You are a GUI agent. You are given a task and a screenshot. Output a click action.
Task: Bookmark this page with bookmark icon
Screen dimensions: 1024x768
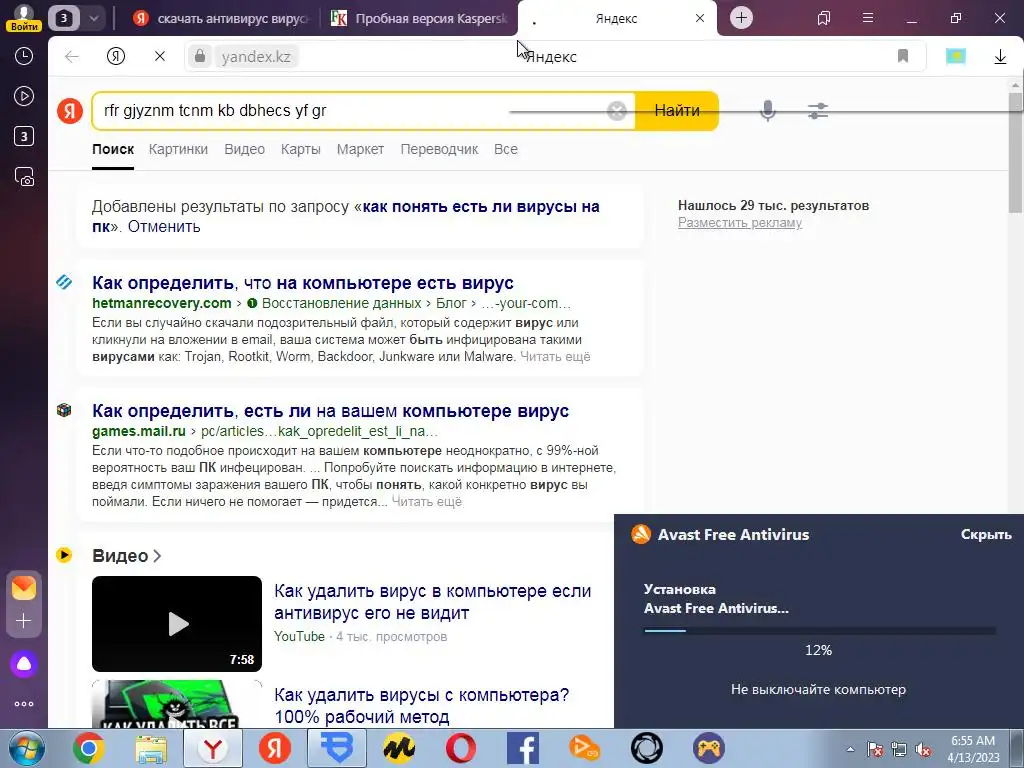903,56
